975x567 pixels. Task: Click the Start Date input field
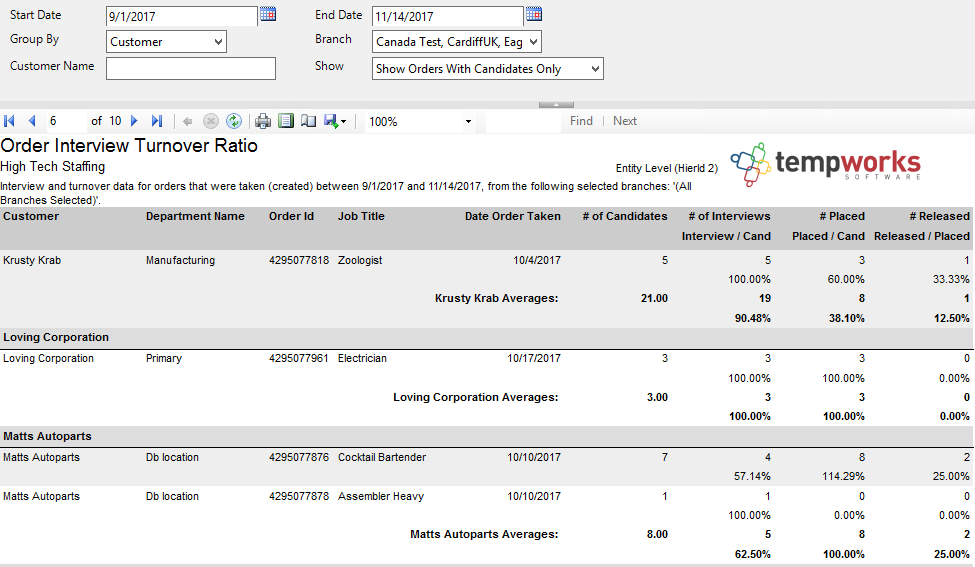pos(181,16)
